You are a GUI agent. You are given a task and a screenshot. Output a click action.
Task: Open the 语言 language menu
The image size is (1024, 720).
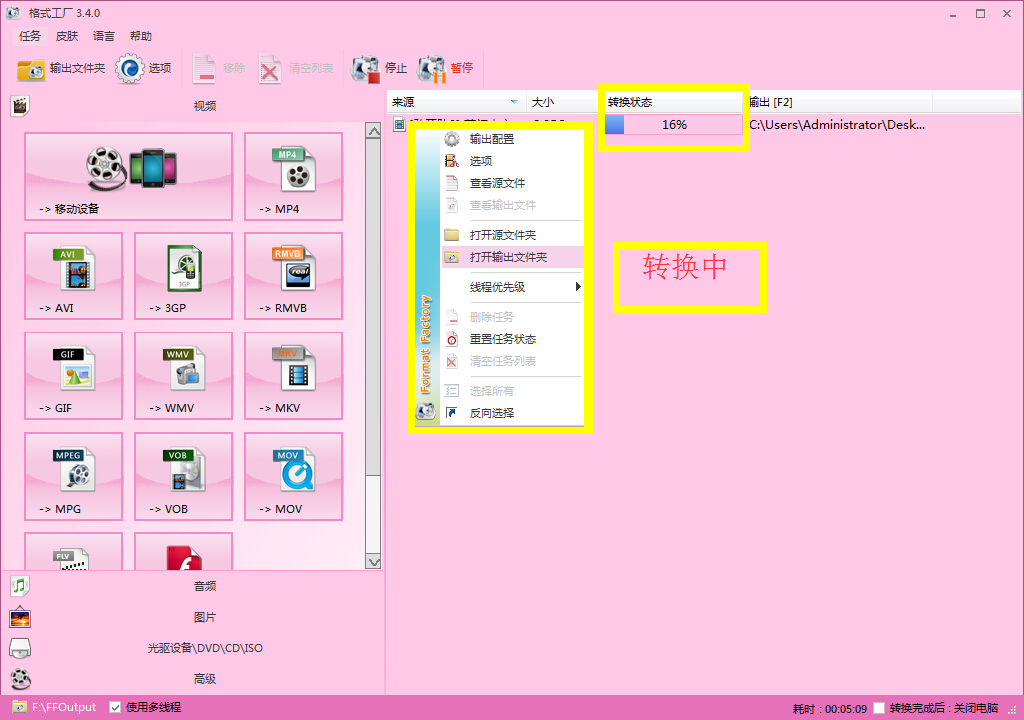click(104, 36)
